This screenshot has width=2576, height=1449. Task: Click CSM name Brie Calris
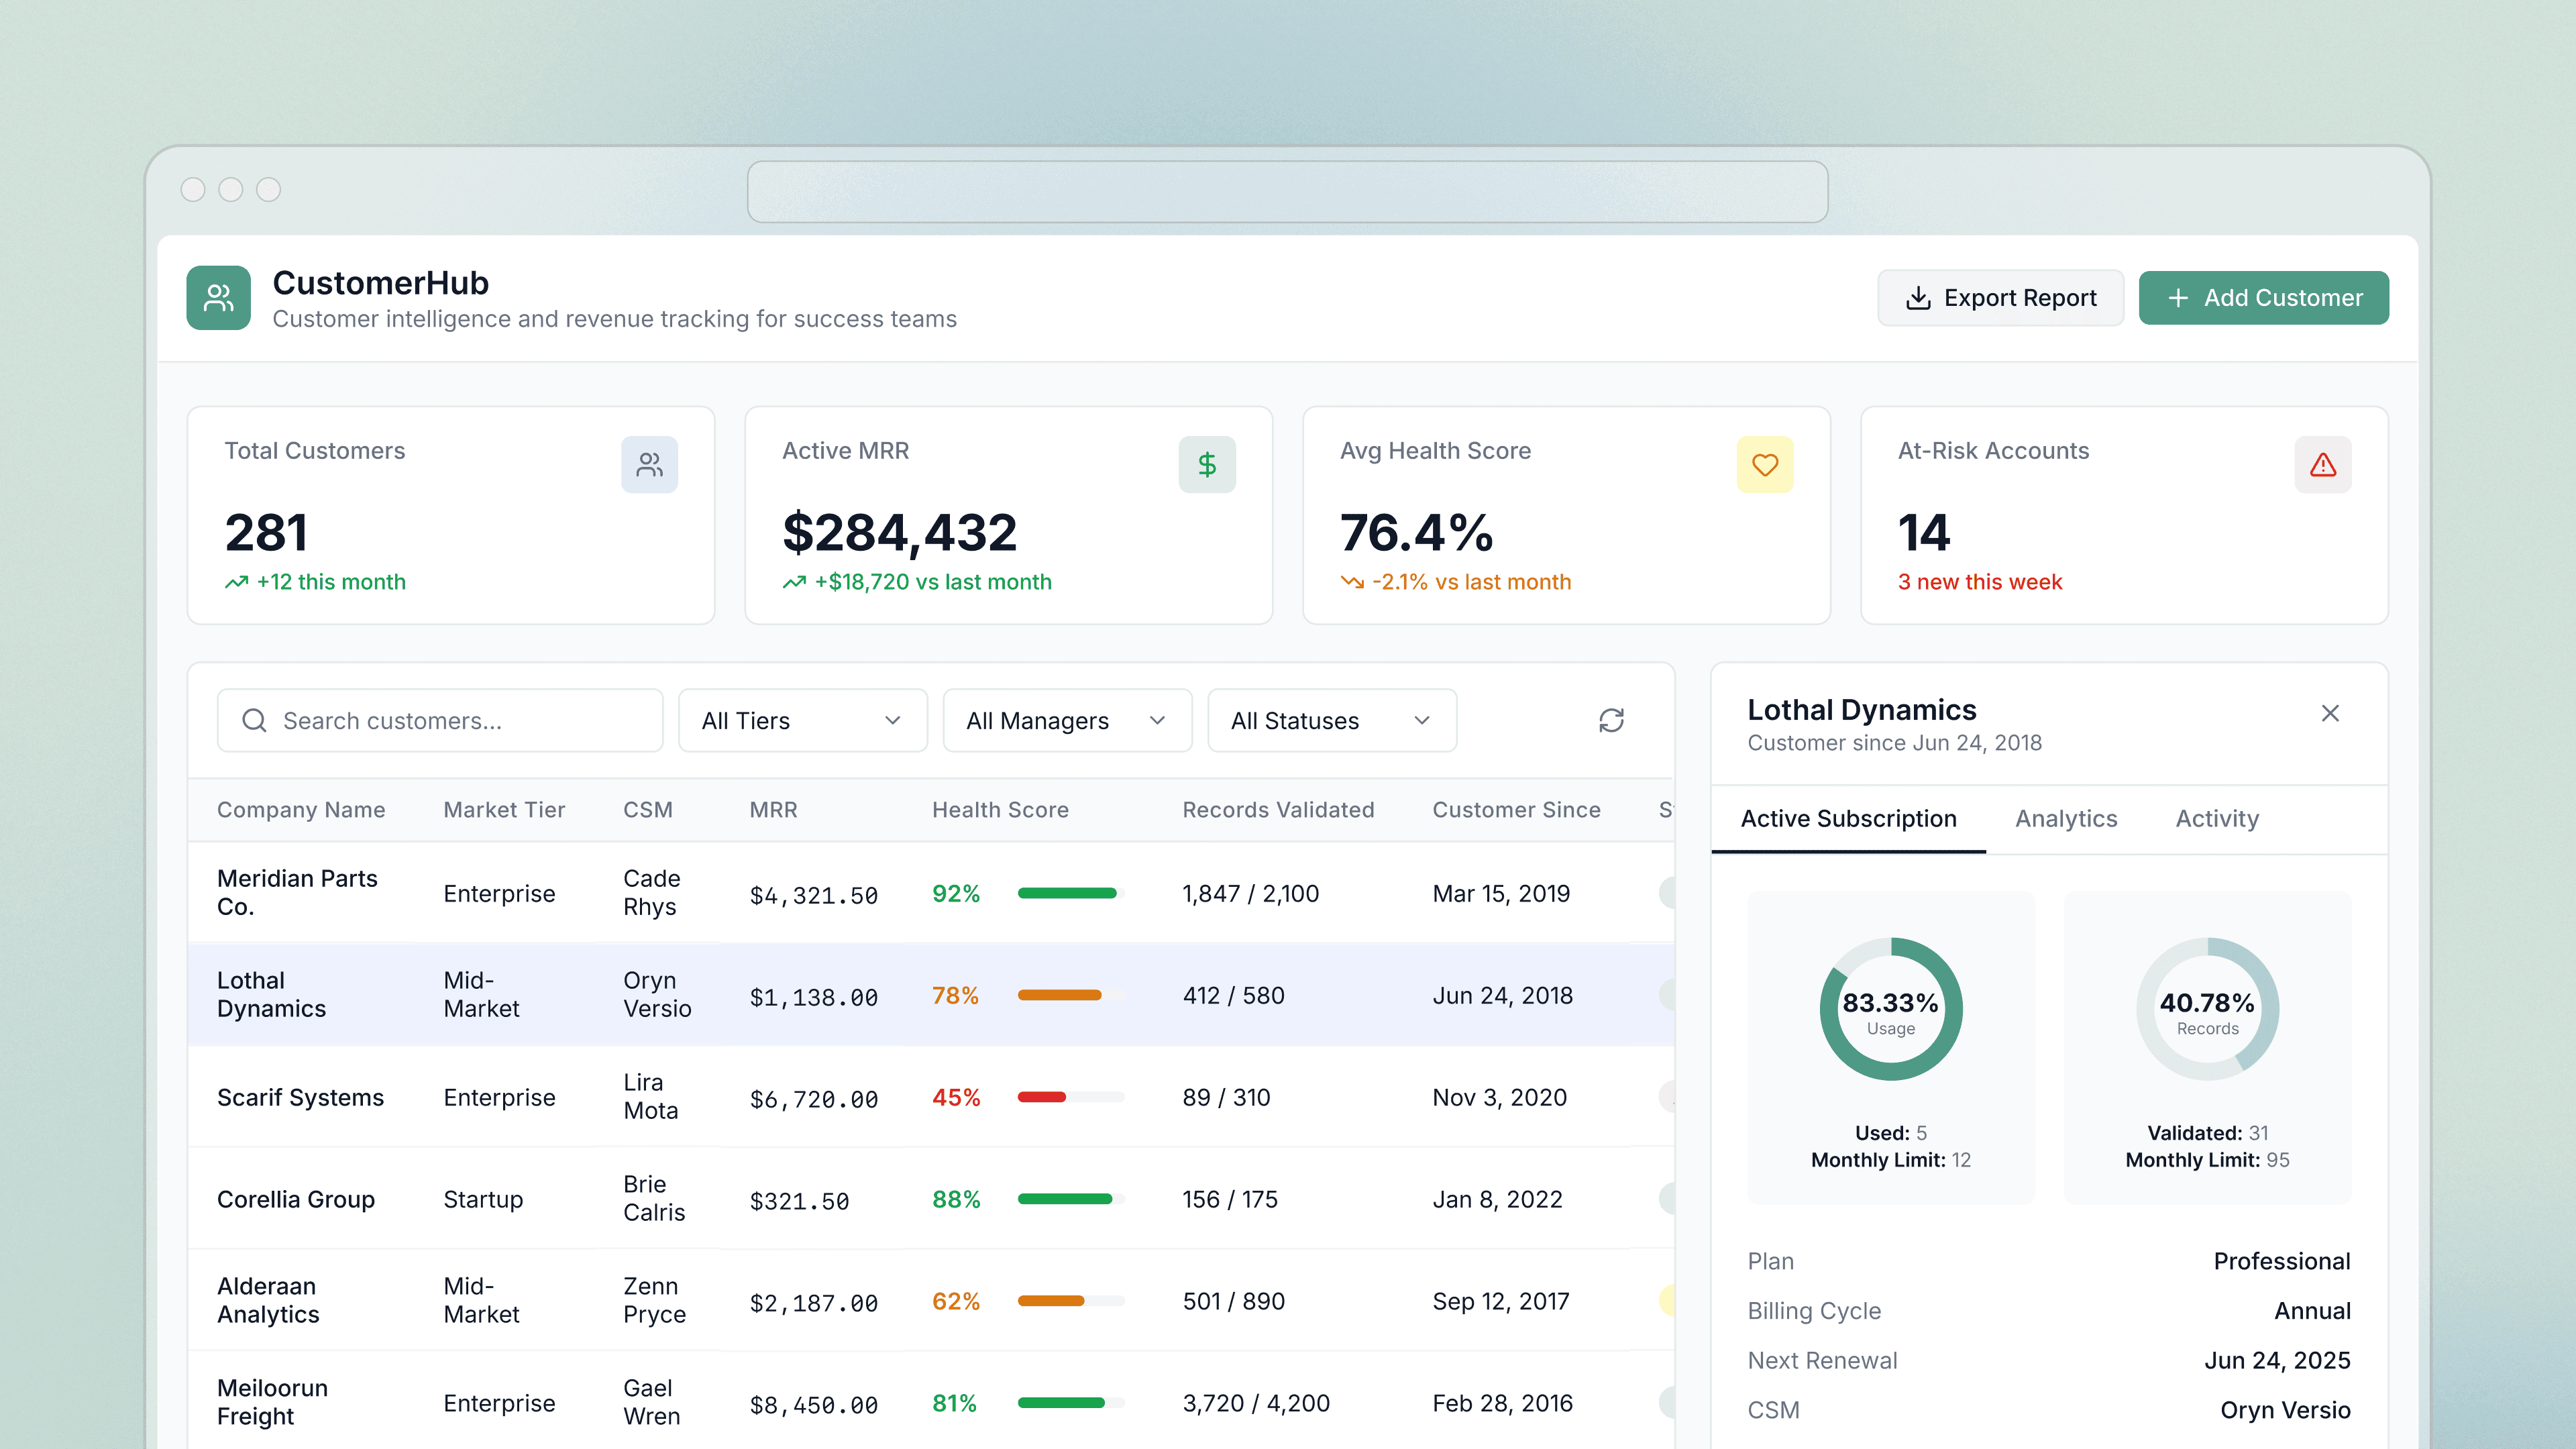[x=654, y=1198]
